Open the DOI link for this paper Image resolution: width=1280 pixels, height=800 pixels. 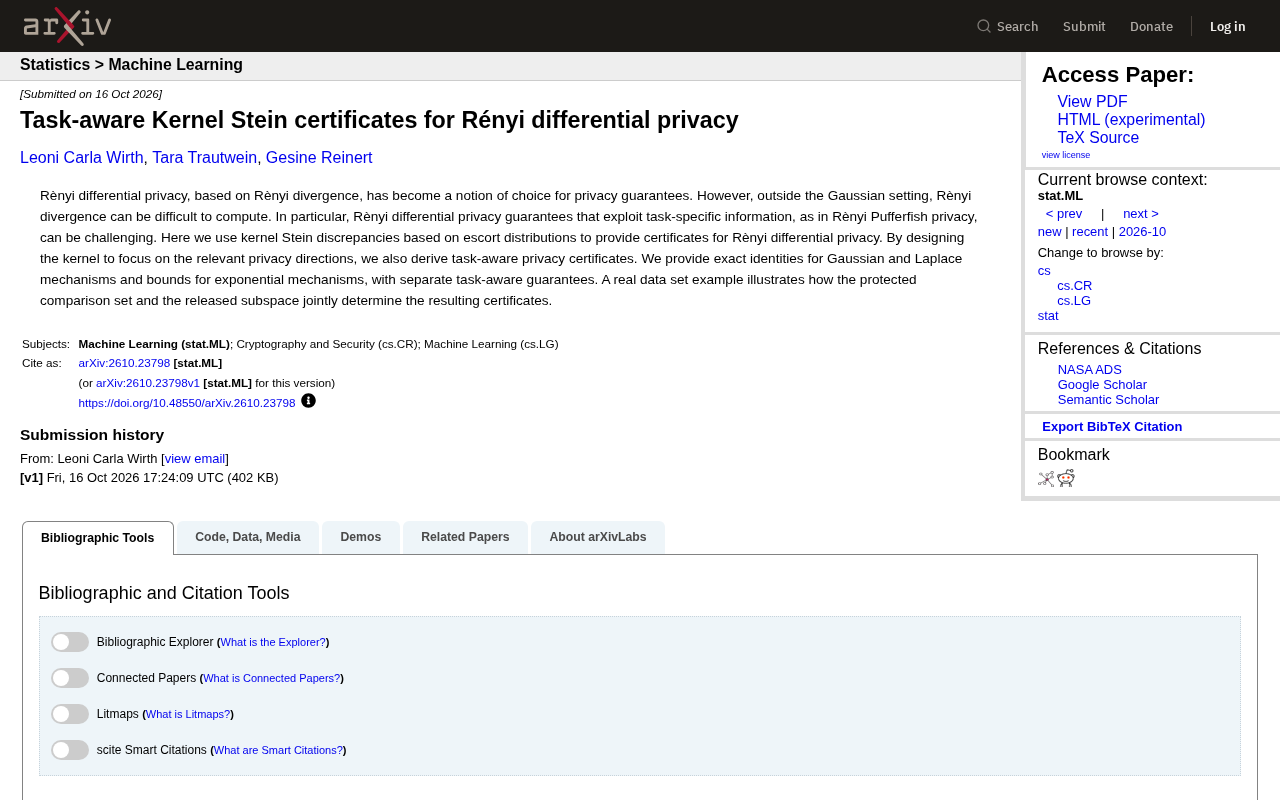187,403
